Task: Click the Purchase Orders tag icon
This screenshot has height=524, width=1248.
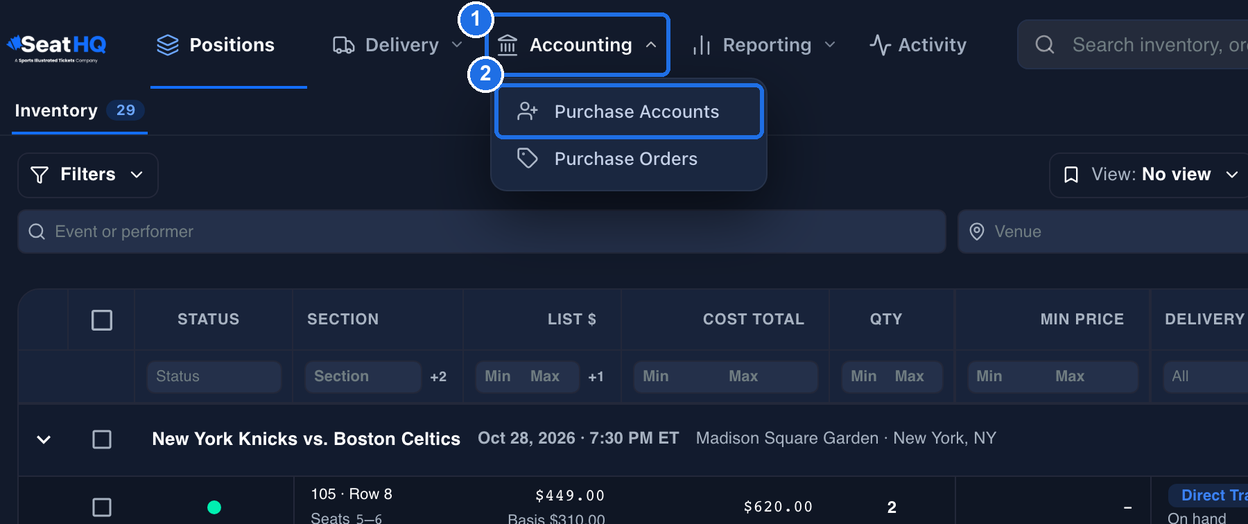Action: 528,158
